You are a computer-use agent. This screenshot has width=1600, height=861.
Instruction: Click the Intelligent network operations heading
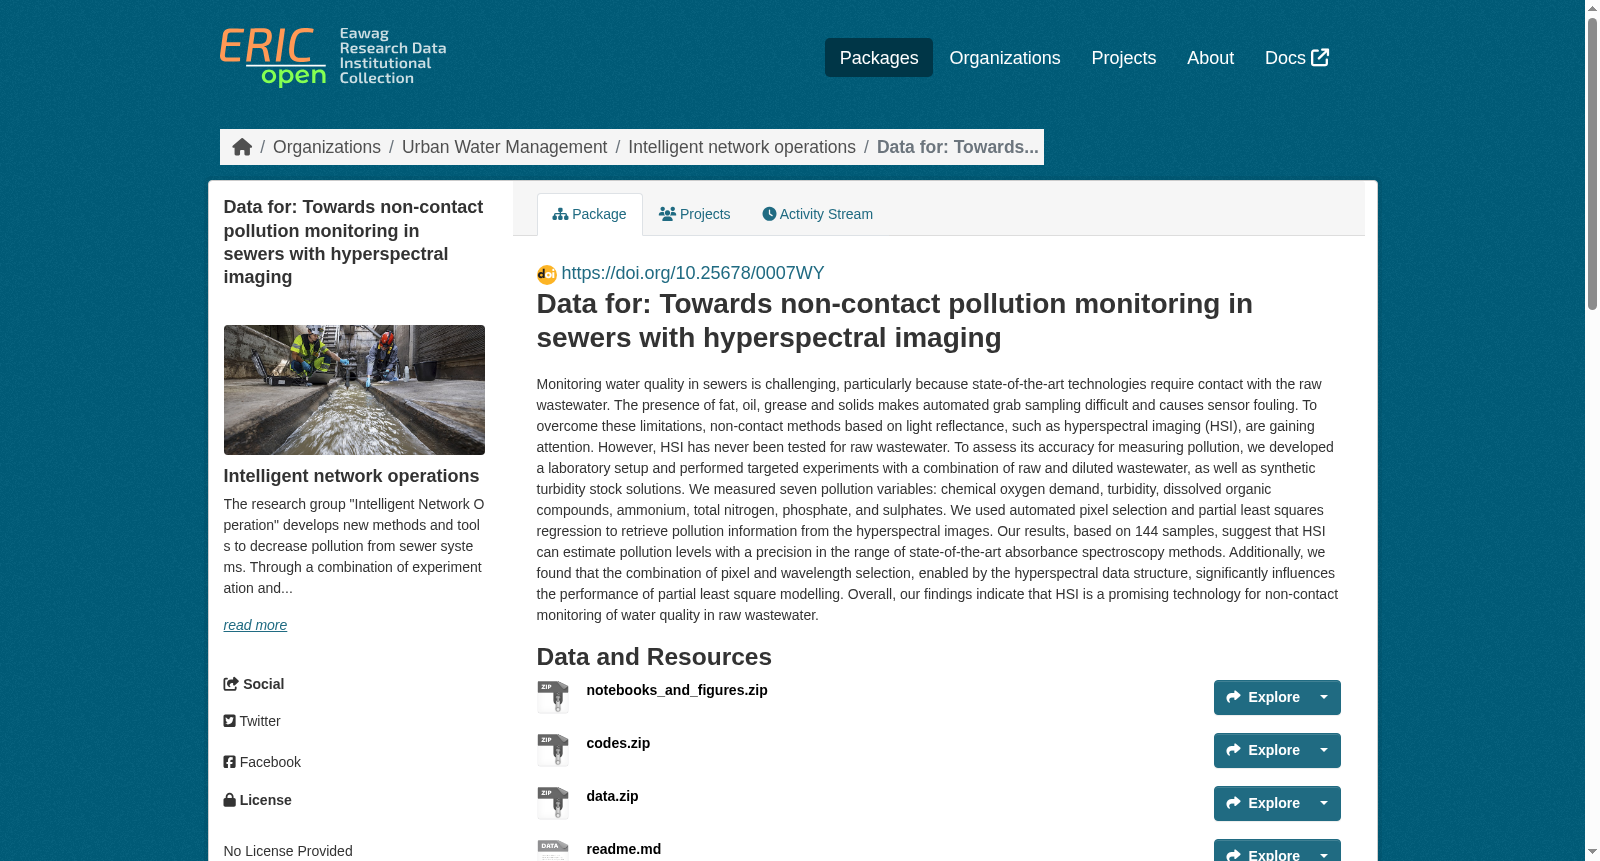coord(351,476)
